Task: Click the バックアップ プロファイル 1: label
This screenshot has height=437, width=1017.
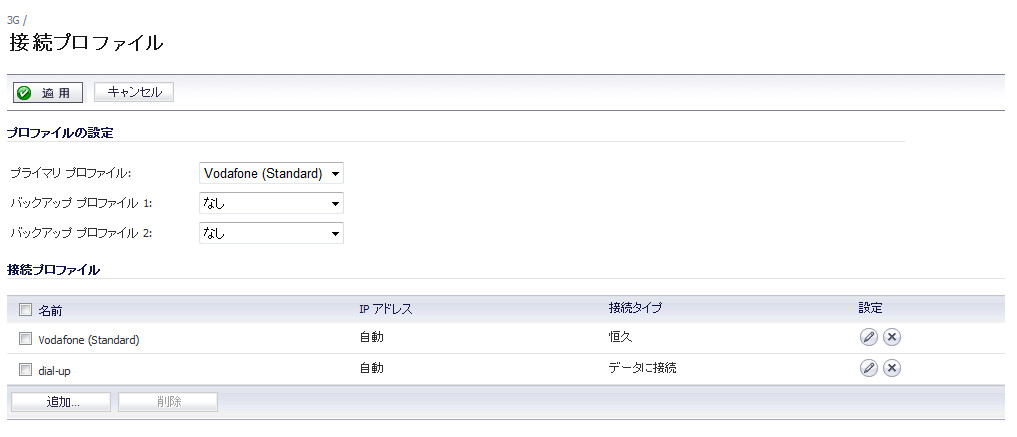Action: [81, 203]
